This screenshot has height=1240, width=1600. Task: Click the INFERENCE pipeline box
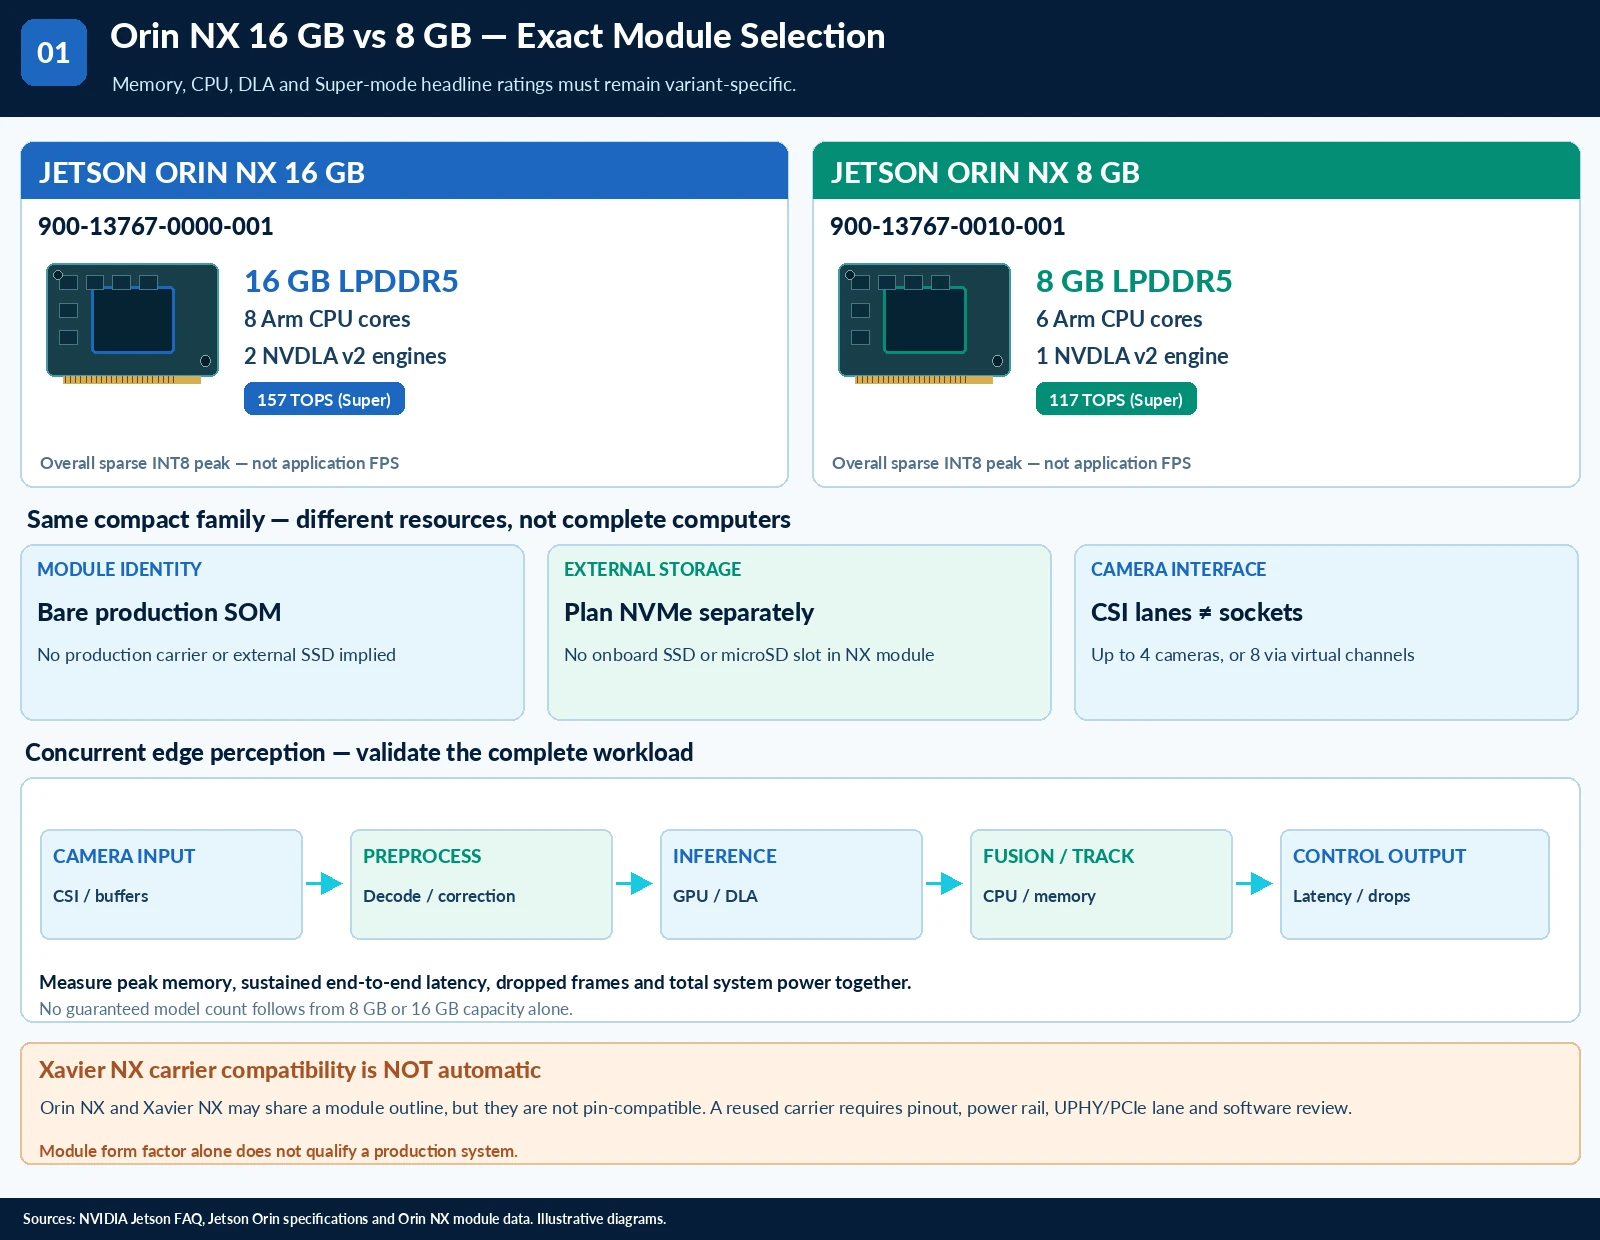click(x=791, y=884)
